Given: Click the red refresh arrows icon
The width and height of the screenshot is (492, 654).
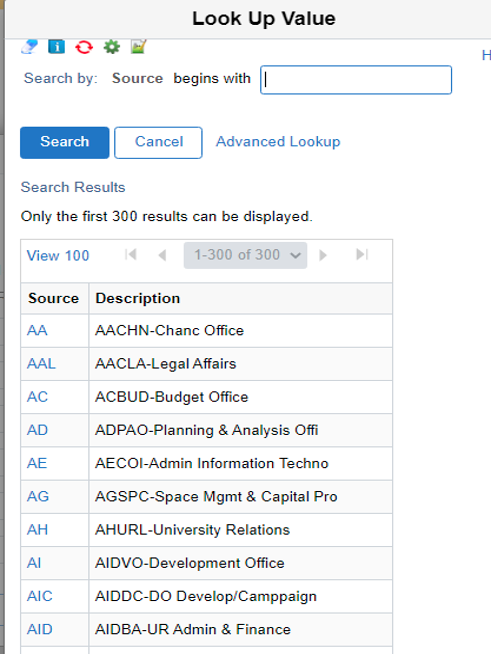Looking at the screenshot, I should [x=84, y=47].
